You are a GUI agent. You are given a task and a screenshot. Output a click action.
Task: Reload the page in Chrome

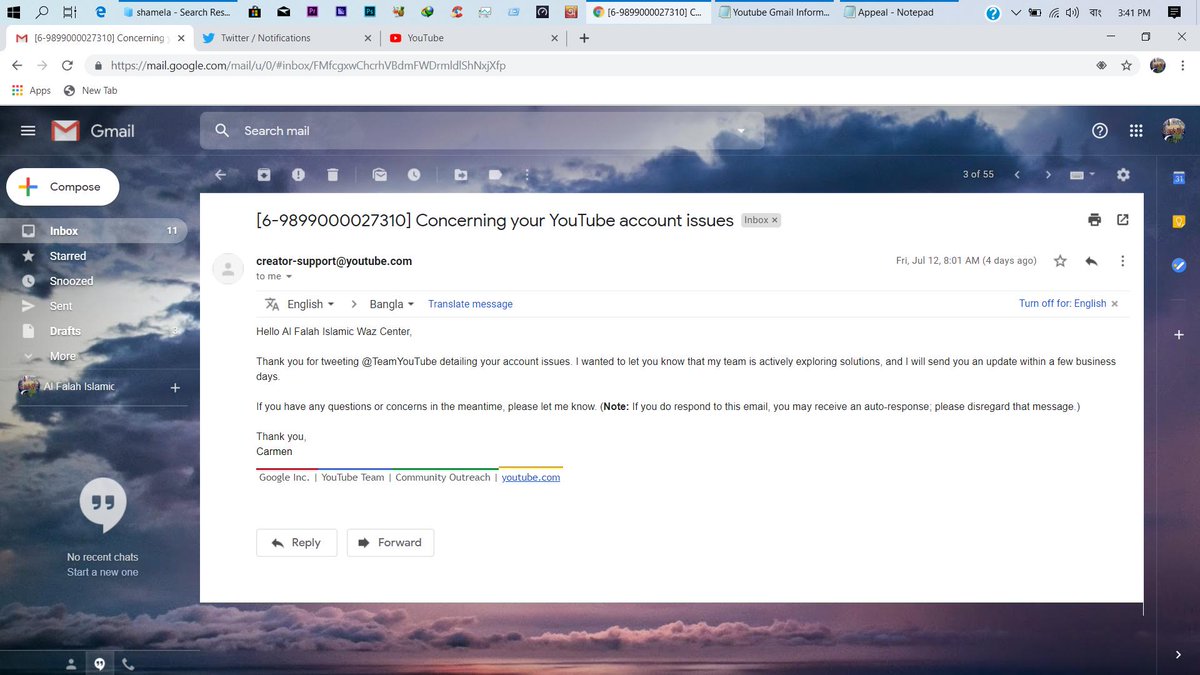pos(67,65)
